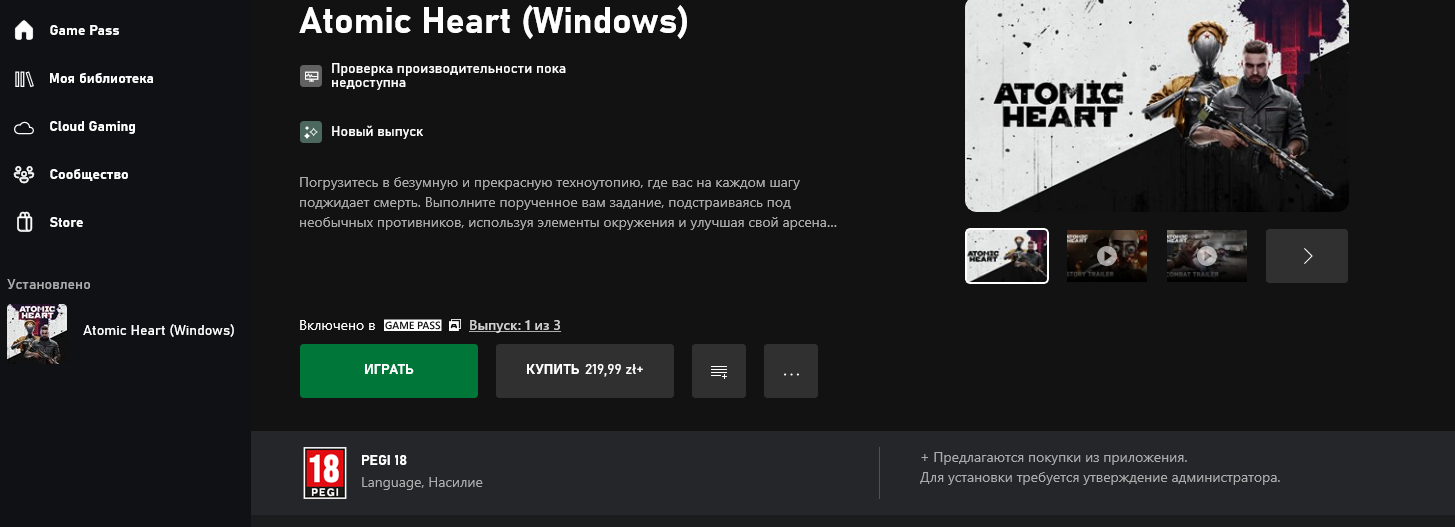Image resolution: width=1455 pixels, height=527 pixels.
Task: Click the green ИГРАТЬ button
Action: coord(389,371)
